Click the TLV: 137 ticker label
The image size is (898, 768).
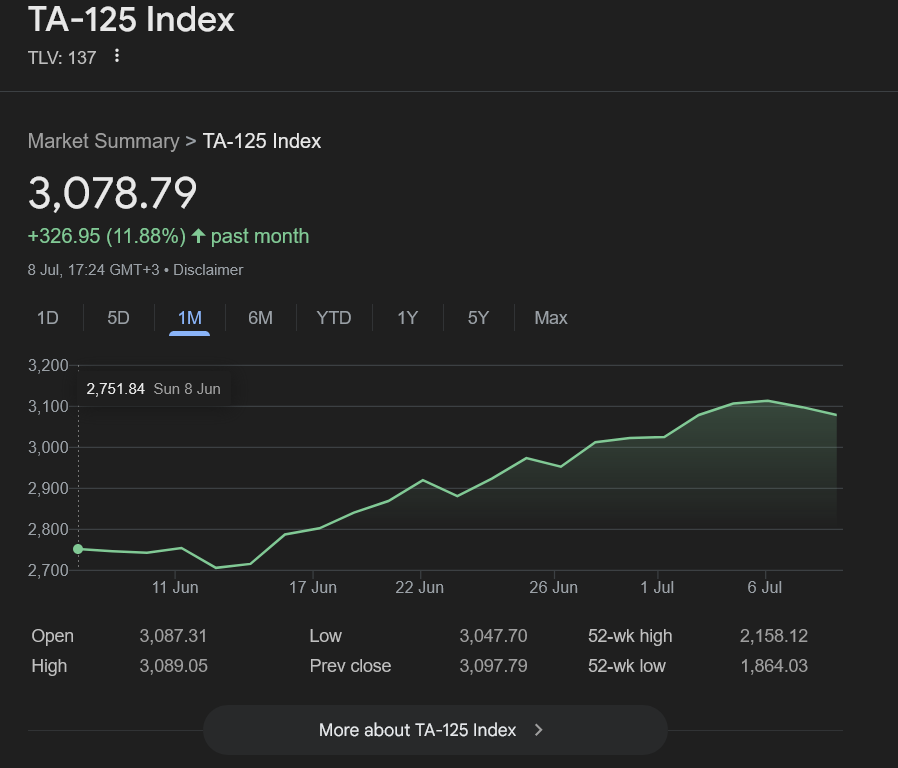[62, 58]
